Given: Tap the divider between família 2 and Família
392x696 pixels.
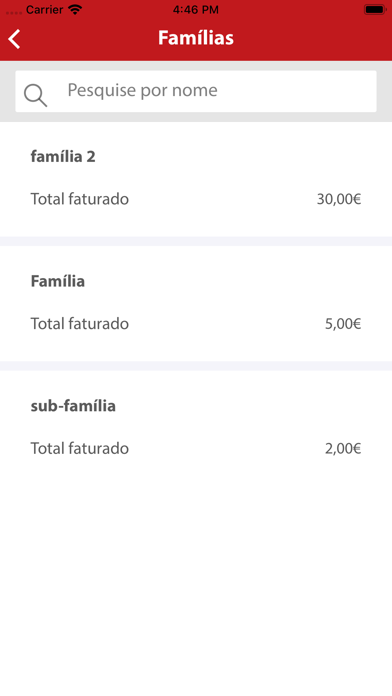Looking at the screenshot, I should tap(196, 241).
